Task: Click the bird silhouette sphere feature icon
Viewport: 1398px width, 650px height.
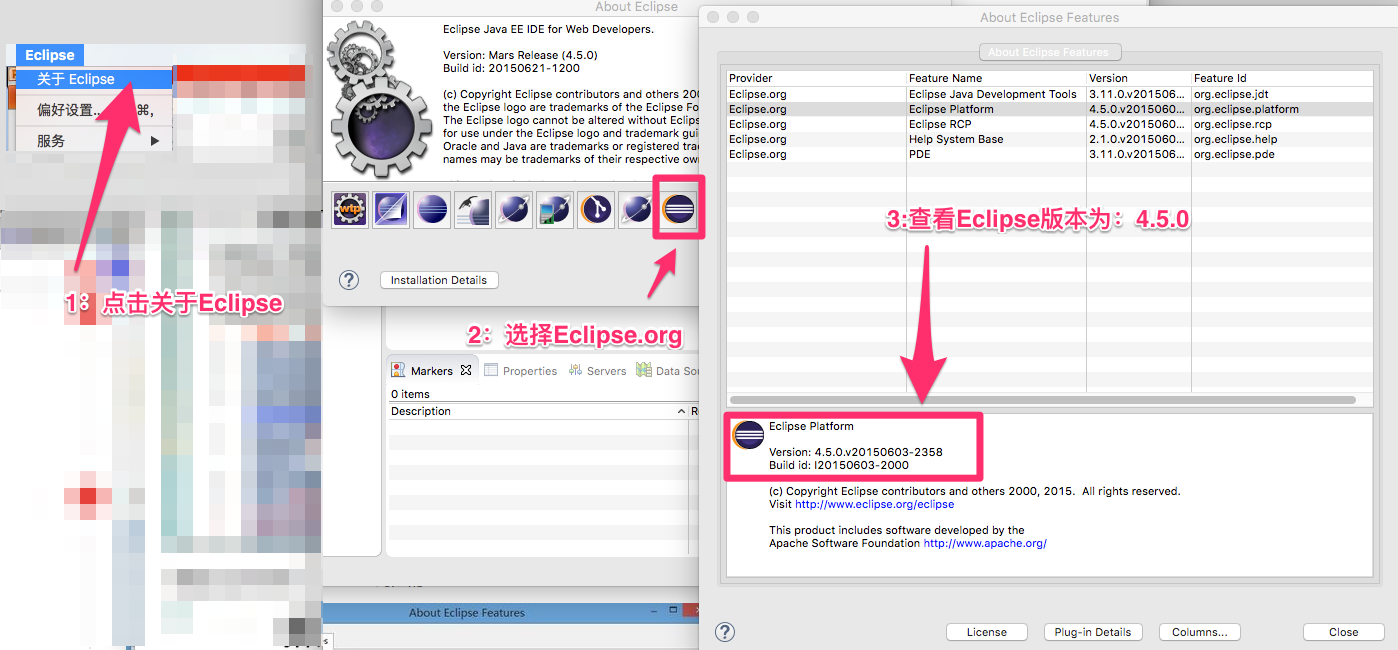Action: click(x=473, y=209)
